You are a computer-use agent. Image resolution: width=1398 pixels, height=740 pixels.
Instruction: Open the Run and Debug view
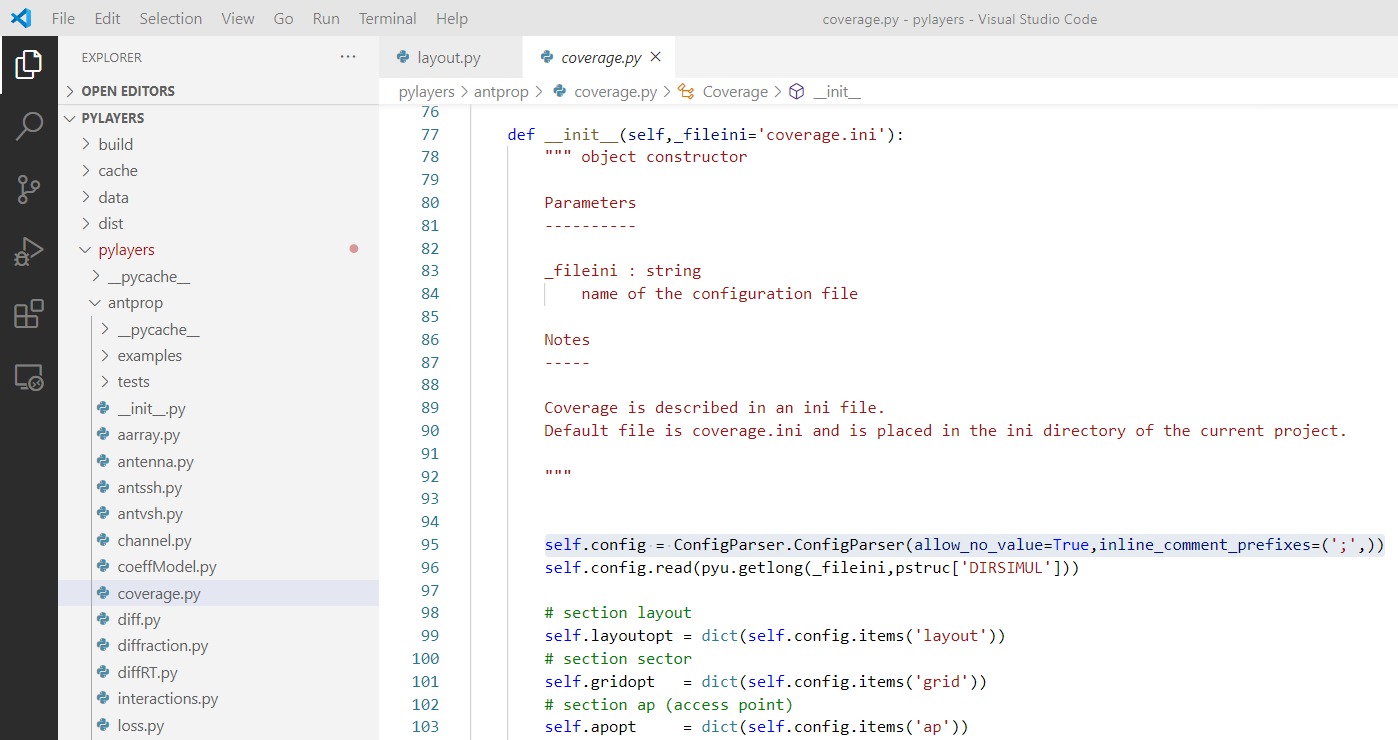click(x=29, y=251)
